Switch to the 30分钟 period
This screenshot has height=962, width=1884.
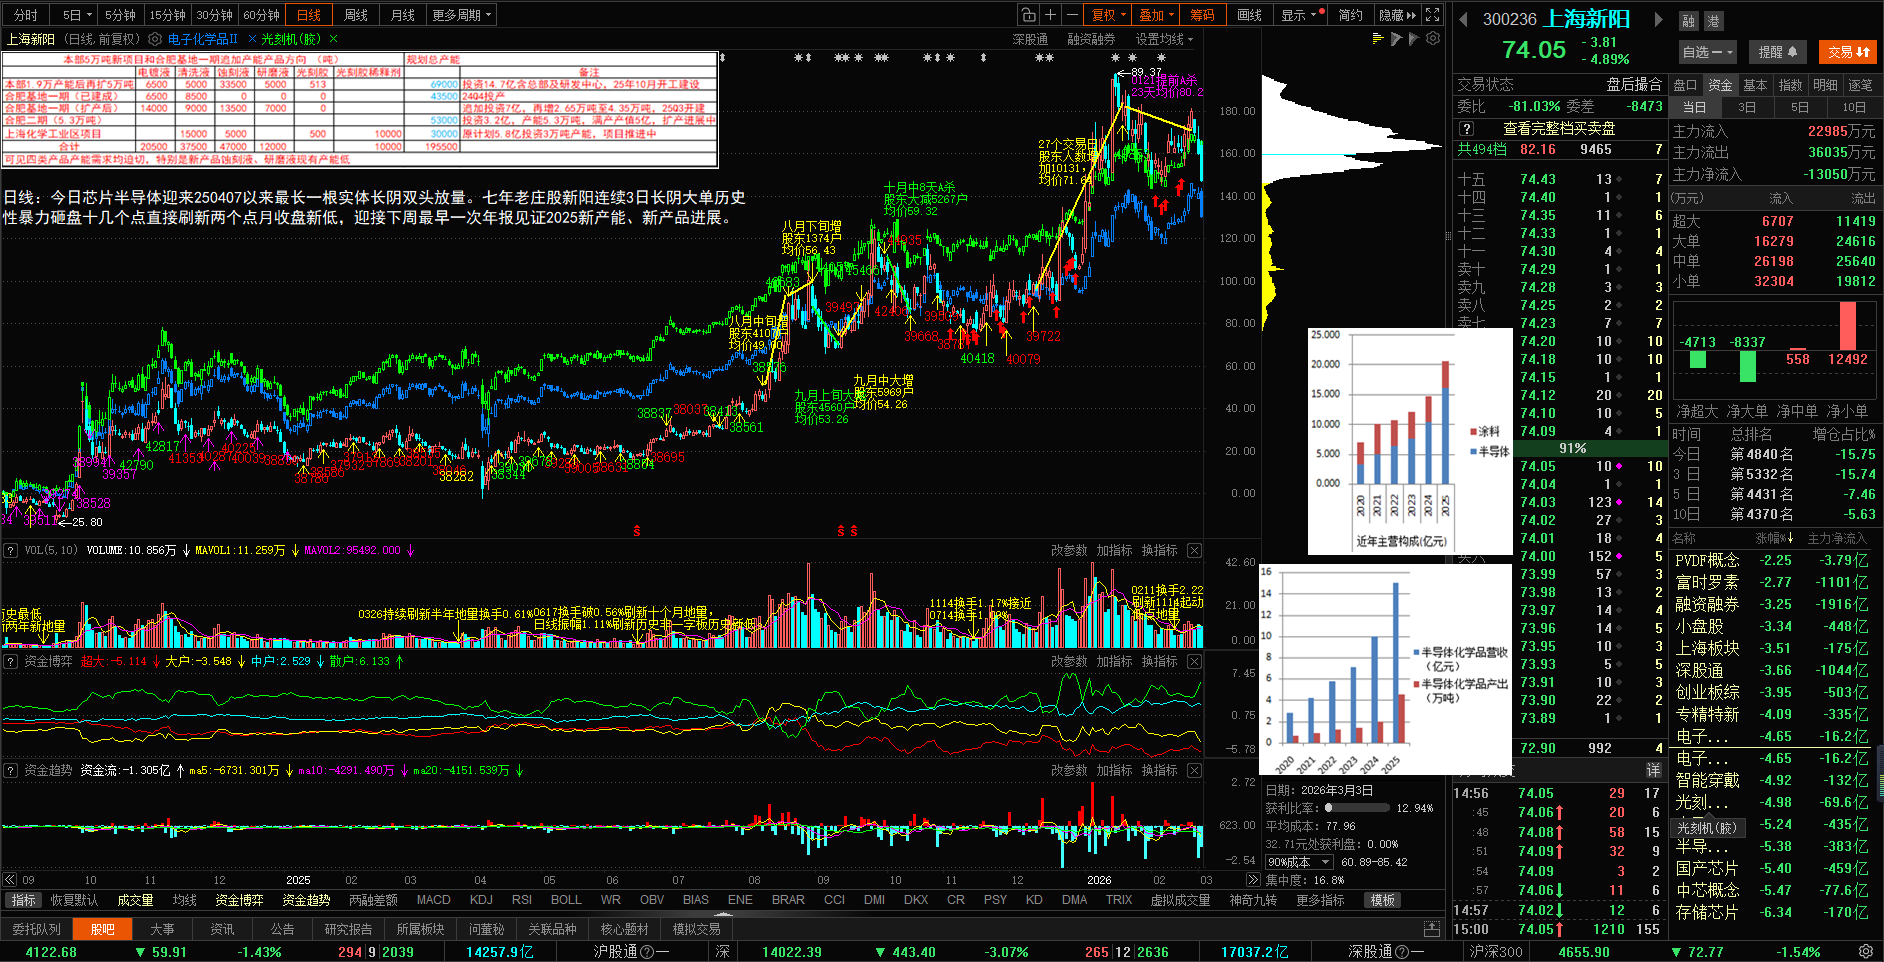pyautogui.click(x=214, y=15)
